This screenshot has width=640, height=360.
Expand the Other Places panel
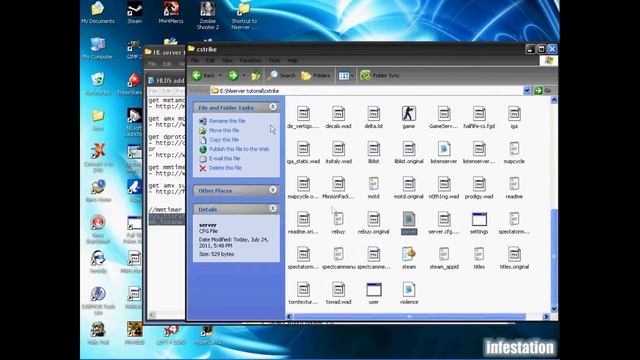click(273, 190)
